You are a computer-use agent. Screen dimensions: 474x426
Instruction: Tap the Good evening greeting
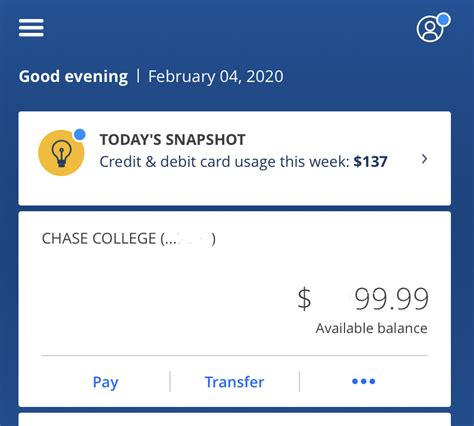(x=73, y=77)
